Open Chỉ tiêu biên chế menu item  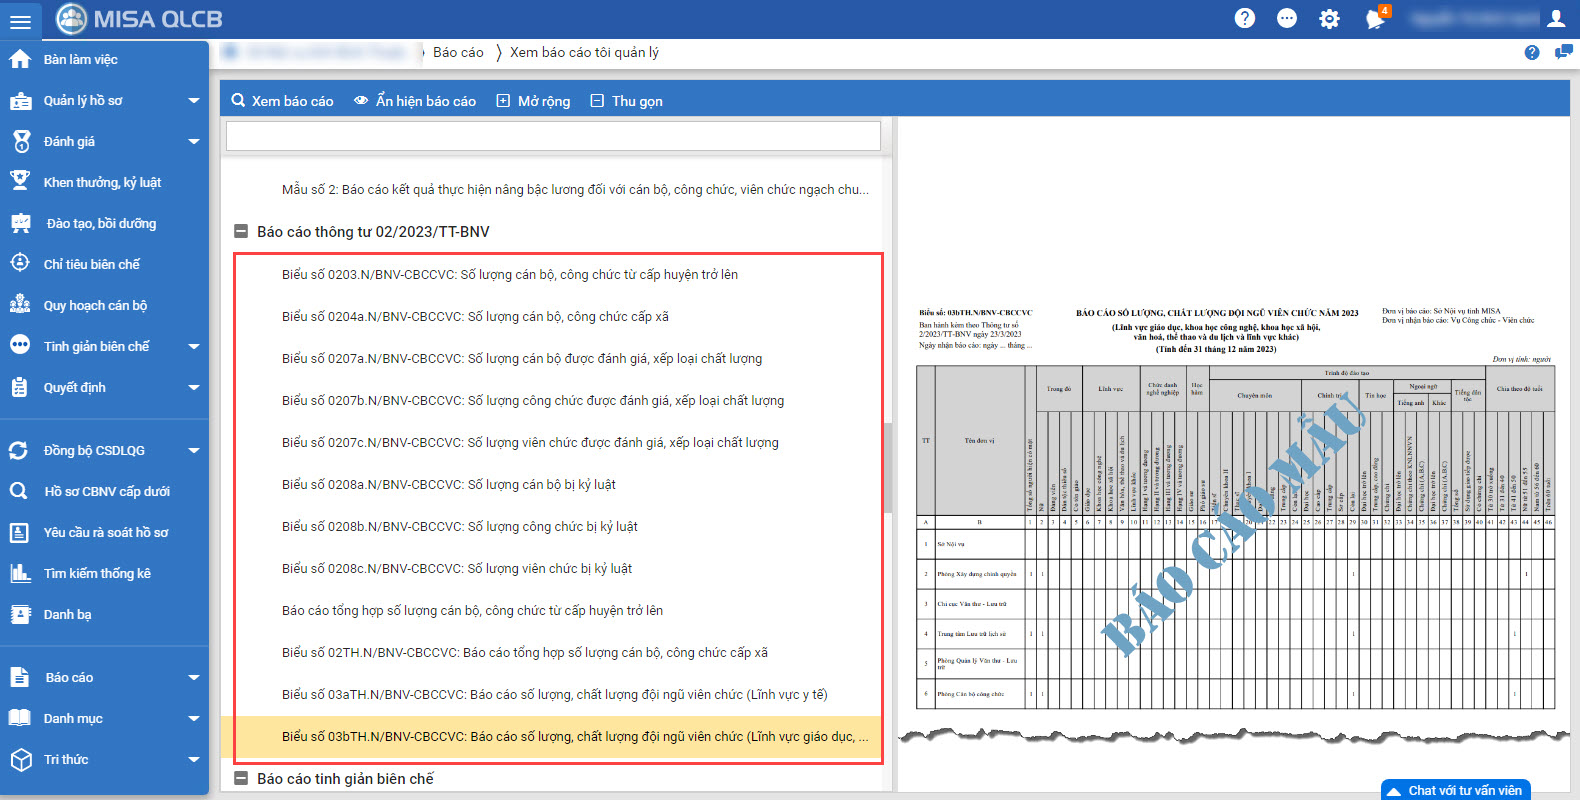[x=91, y=265]
